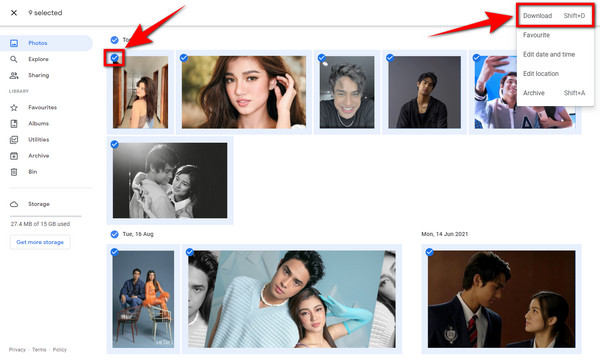The width and height of the screenshot is (600, 361).
Task: Click the Sharing people icon
Action: click(14, 75)
